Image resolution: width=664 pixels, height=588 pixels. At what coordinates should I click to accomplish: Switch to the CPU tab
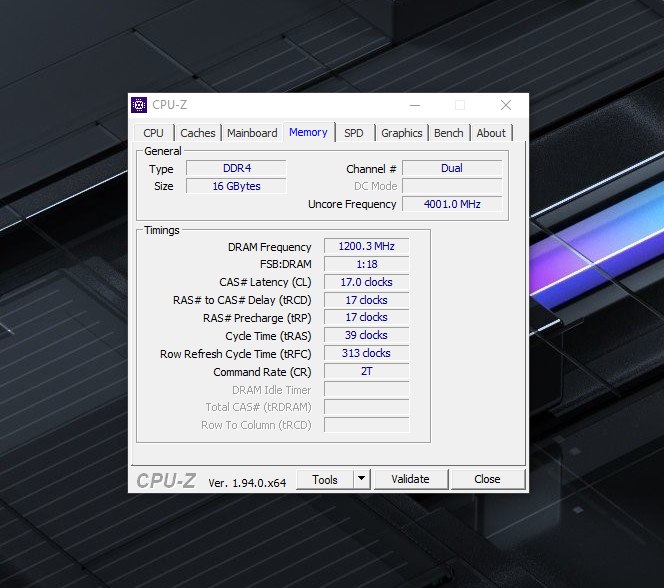[153, 133]
